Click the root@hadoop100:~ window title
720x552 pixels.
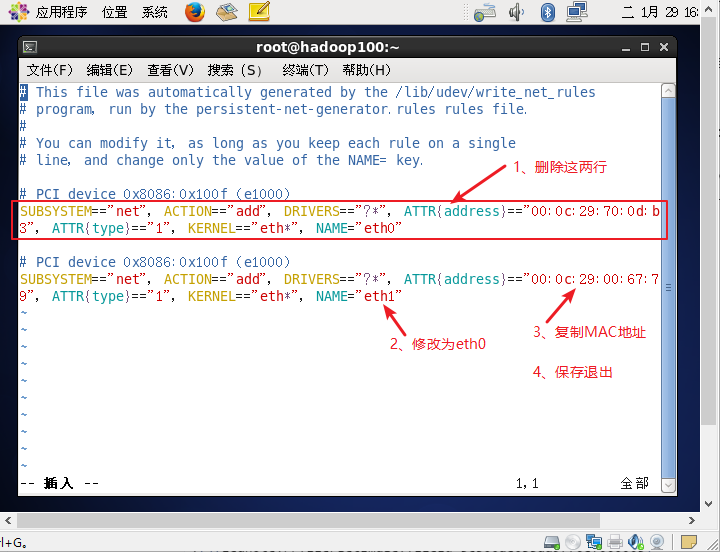(327, 47)
